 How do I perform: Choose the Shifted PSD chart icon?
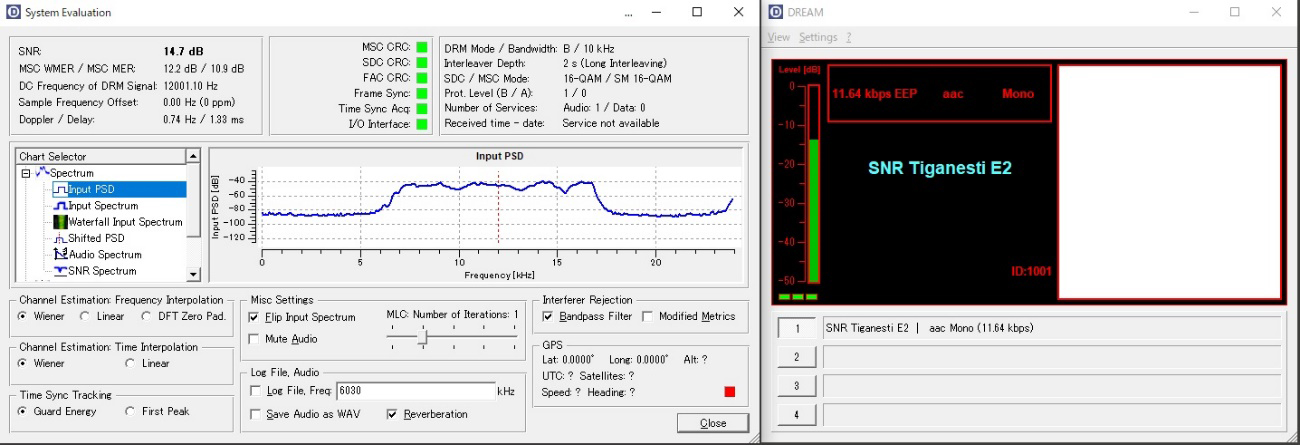click(60, 238)
